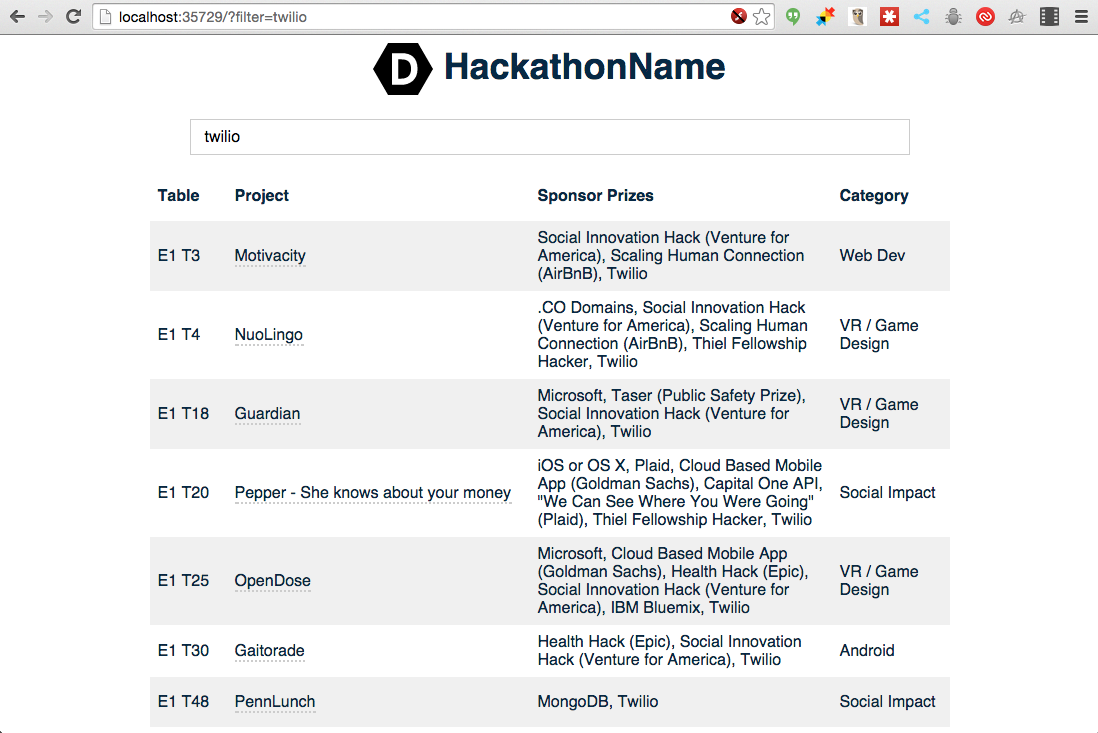Click the Android category cell

click(867, 650)
